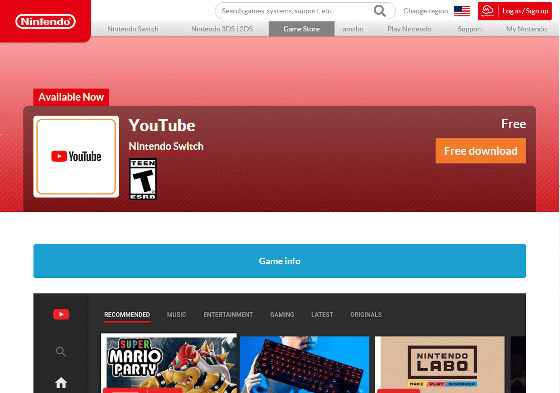Click the My Nintendo account icon
560x393 pixels.
(x=488, y=11)
